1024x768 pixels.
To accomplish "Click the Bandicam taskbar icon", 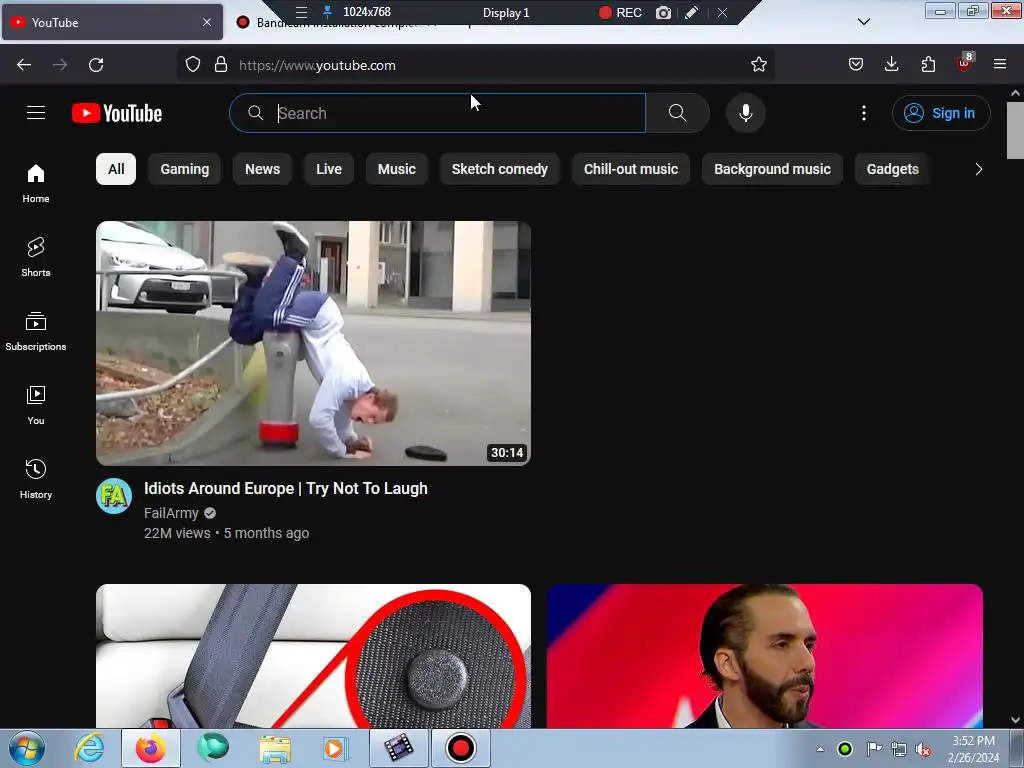I will pos(460,748).
